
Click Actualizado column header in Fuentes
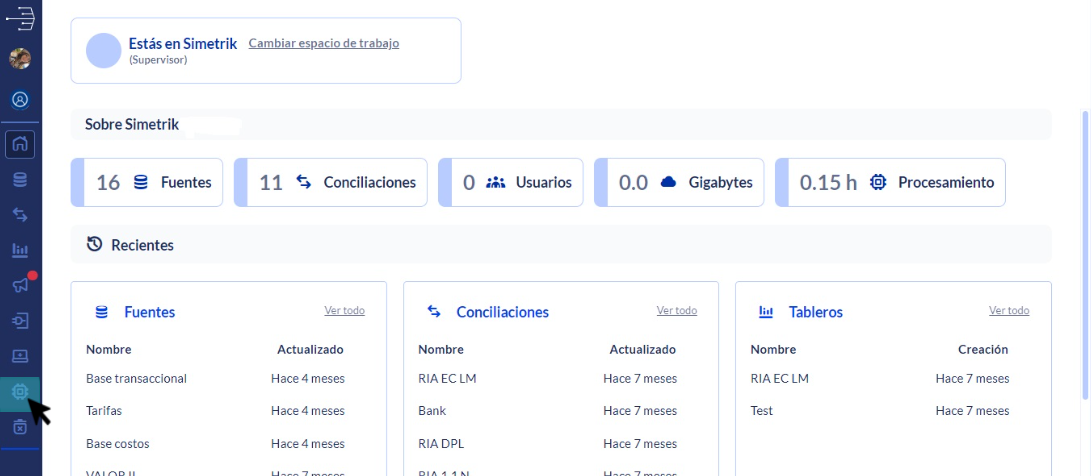310,349
